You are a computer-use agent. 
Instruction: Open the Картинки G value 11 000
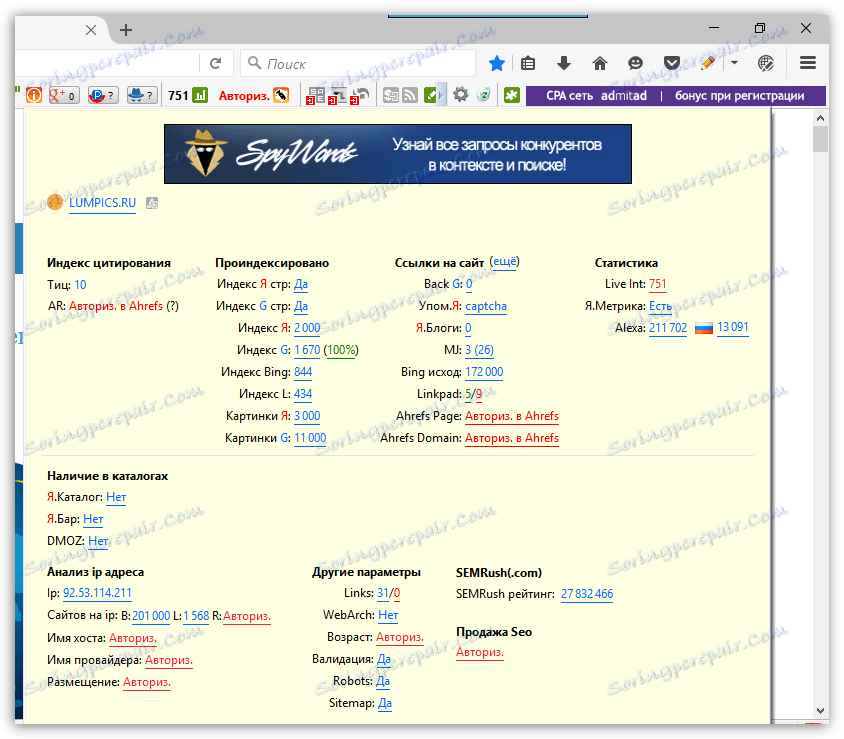click(310, 438)
